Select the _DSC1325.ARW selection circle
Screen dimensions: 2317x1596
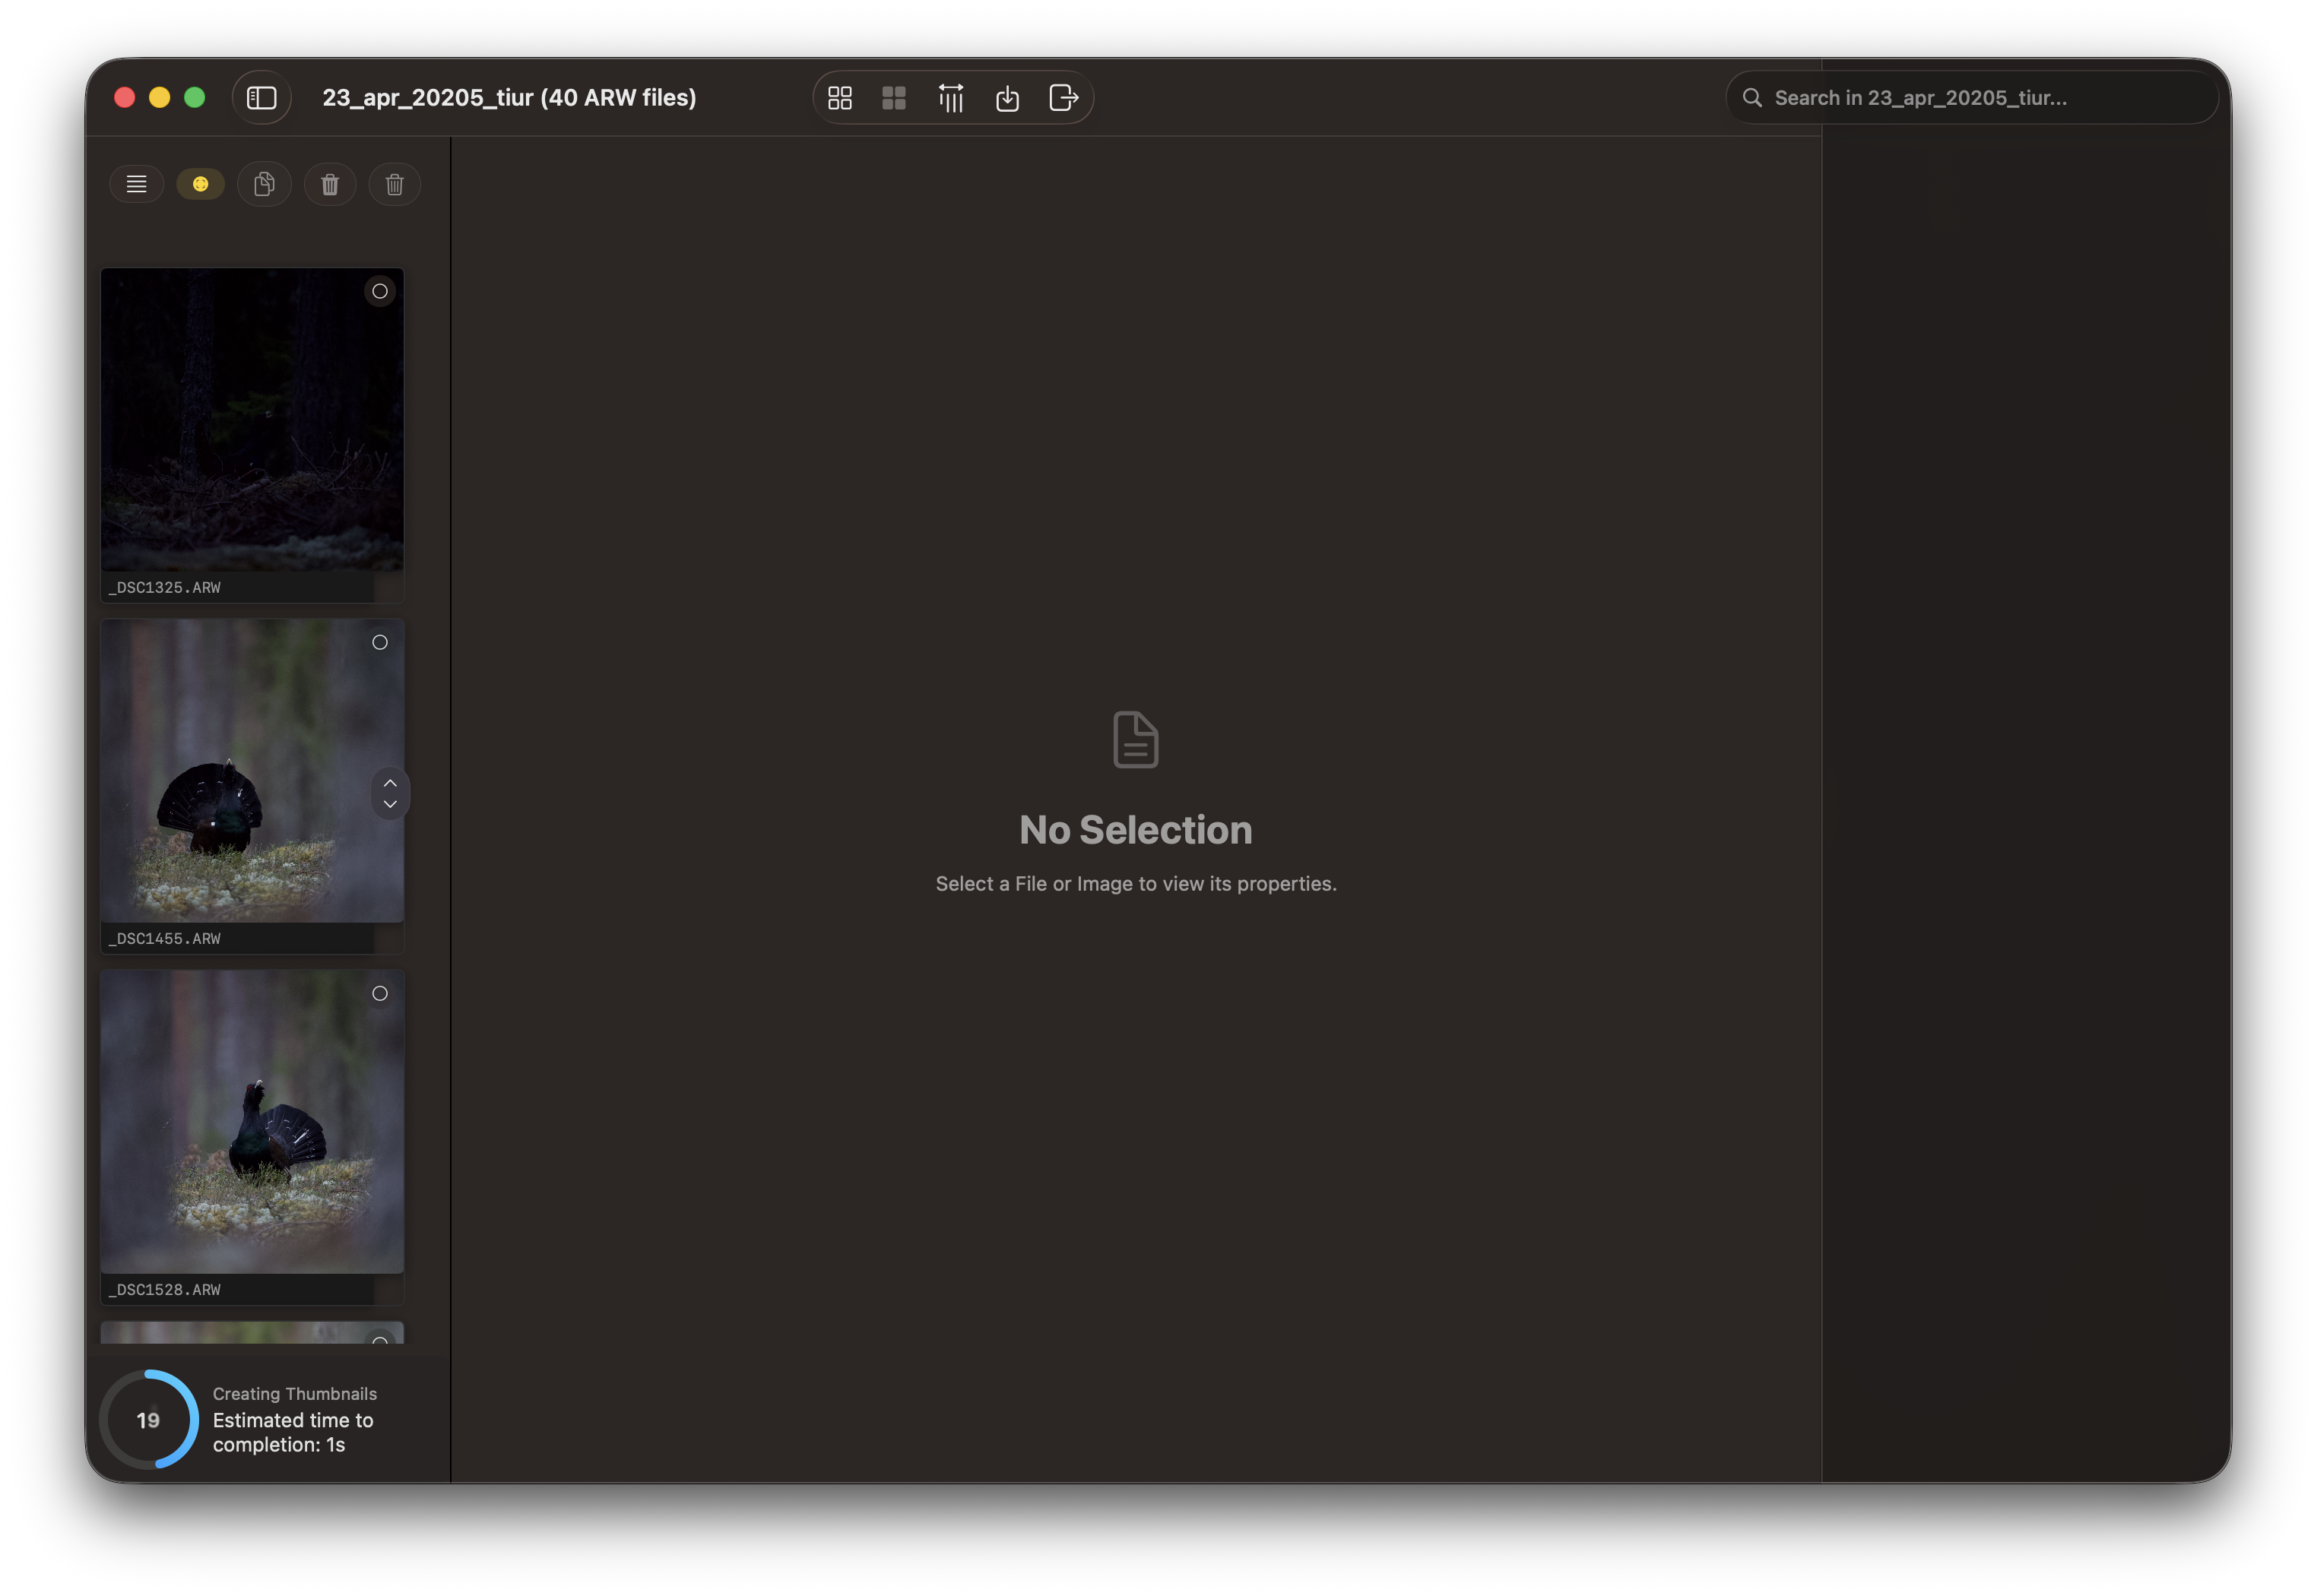380,291
